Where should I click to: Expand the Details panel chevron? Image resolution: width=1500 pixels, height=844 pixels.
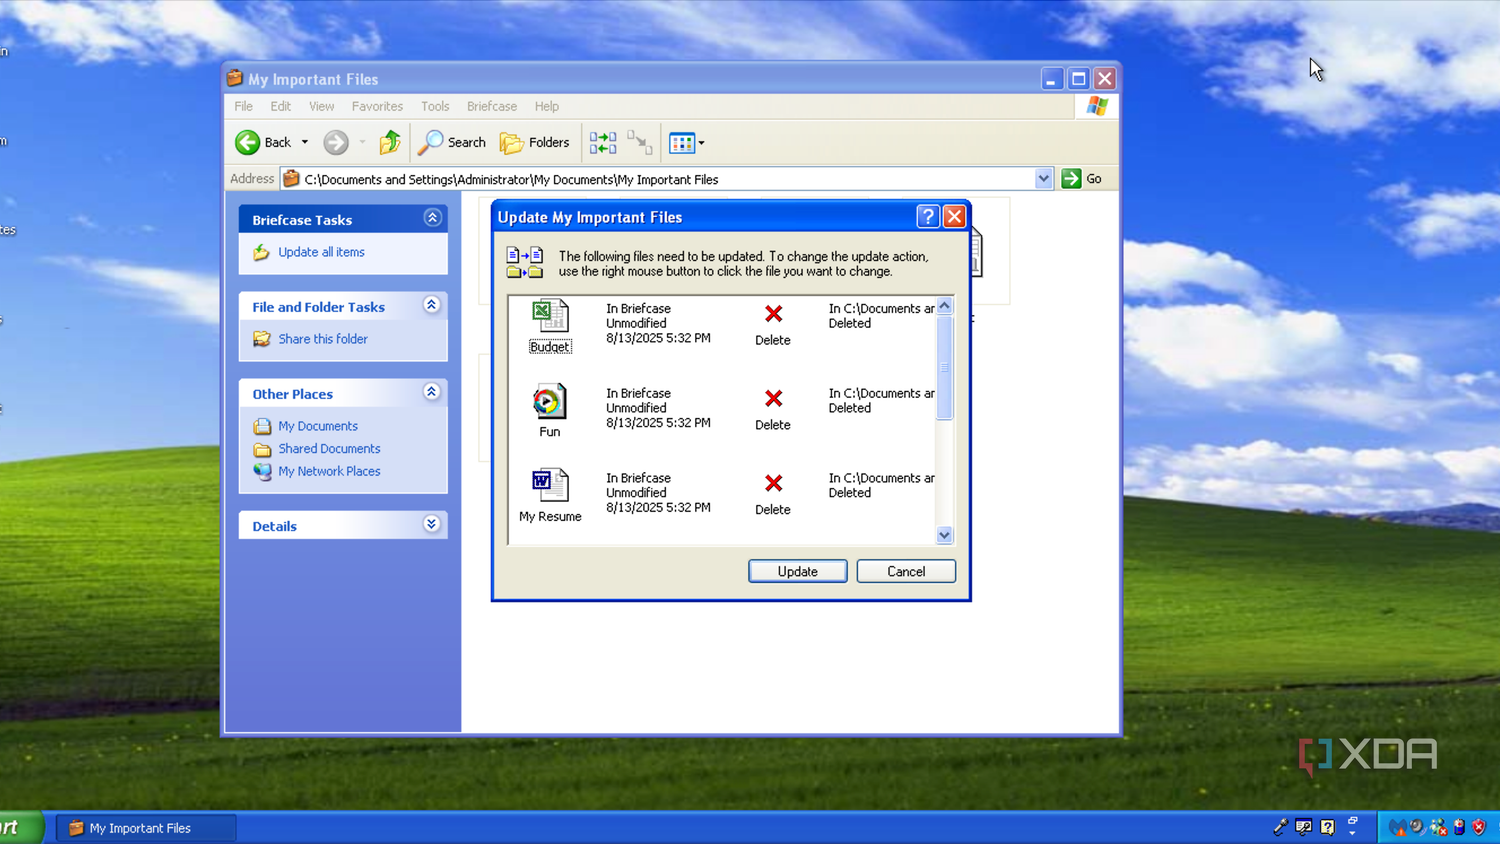(x=431, y=523)
